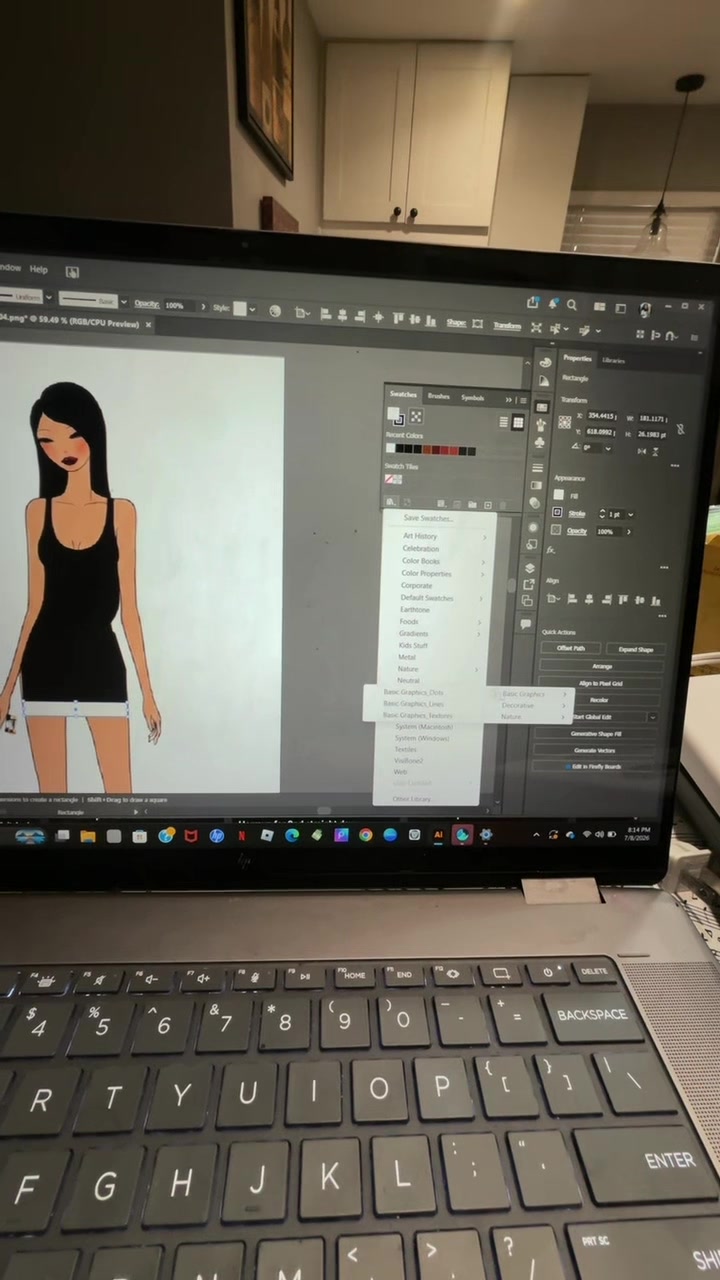Click the search magnifier icon at top right
This screenshot has width=720, height=1280.
tap(571, 305)
